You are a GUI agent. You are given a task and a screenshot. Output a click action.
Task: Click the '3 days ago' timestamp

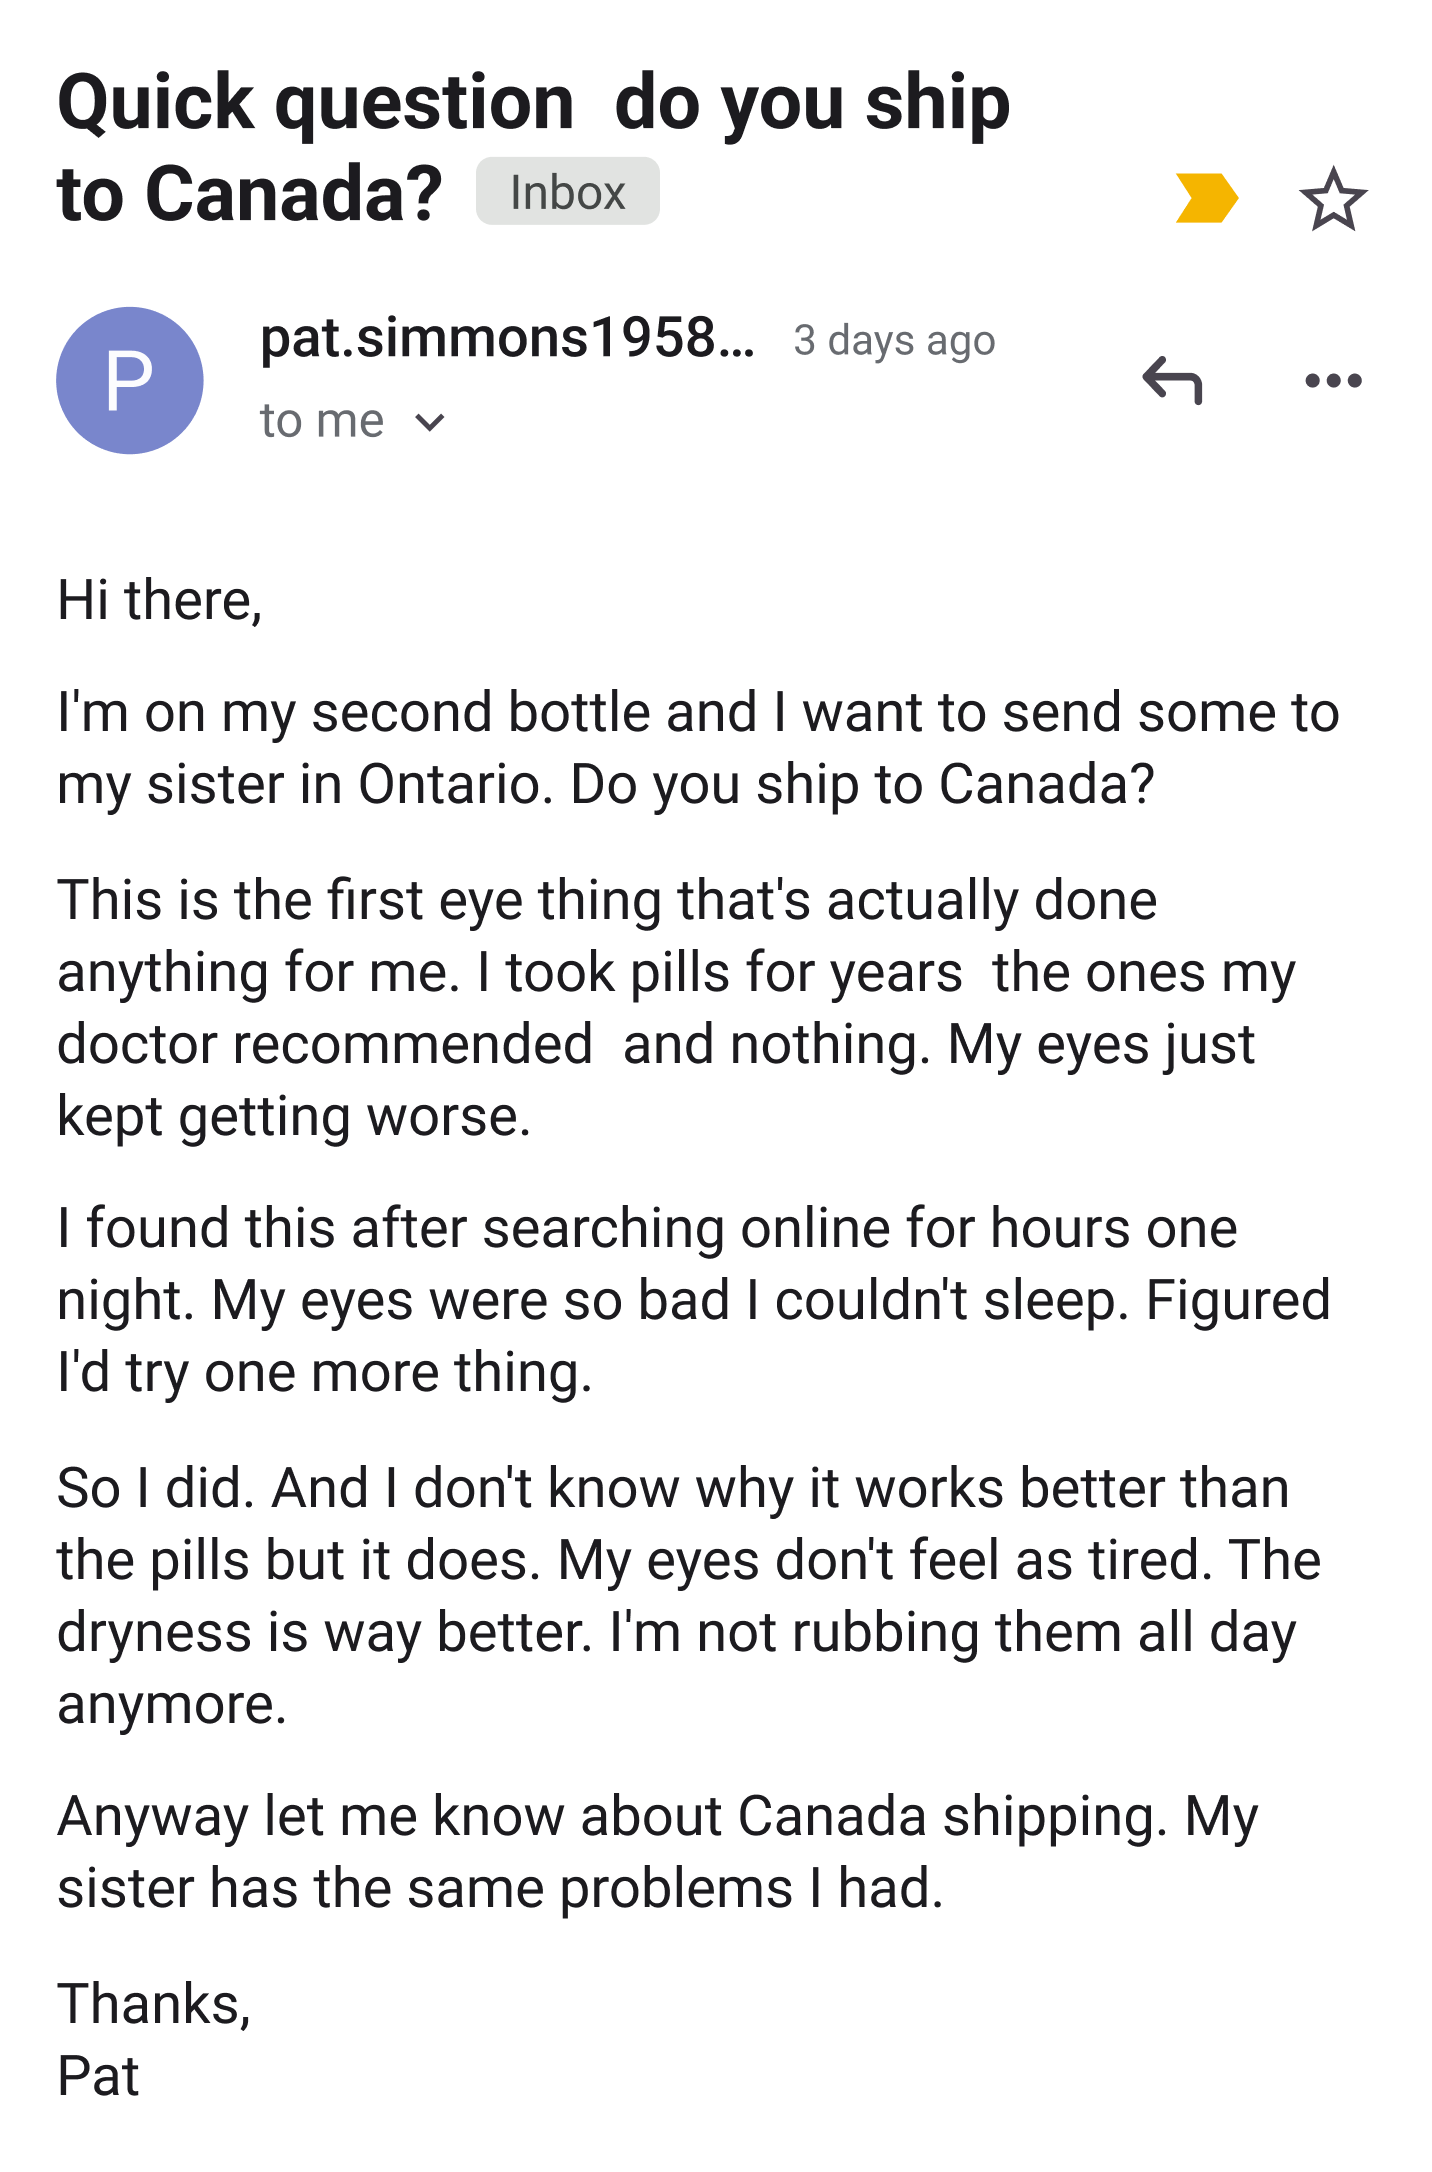894,341
